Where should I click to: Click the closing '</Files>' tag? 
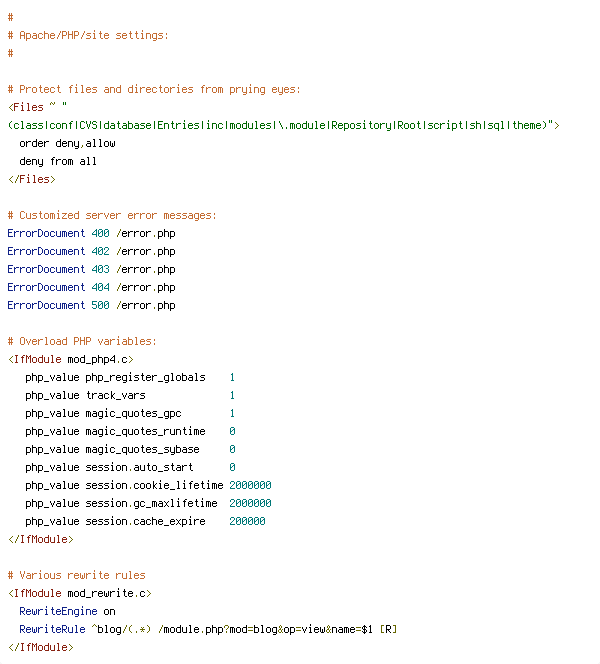(x=32, y=179)
